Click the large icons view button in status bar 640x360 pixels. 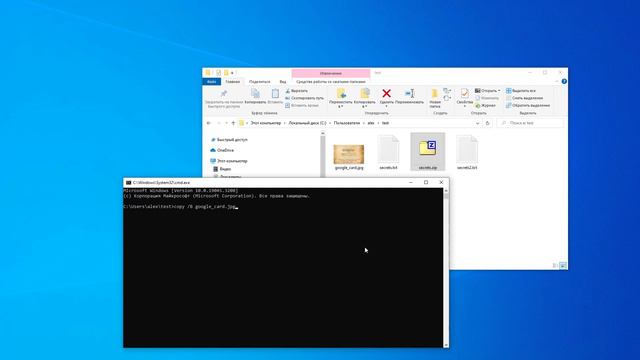(x=563, y=266)
